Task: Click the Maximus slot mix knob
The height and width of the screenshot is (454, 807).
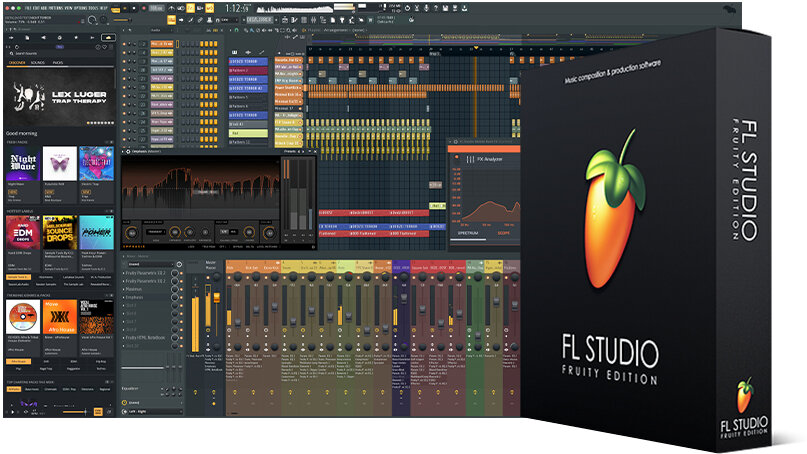Action: coord(175,289)
